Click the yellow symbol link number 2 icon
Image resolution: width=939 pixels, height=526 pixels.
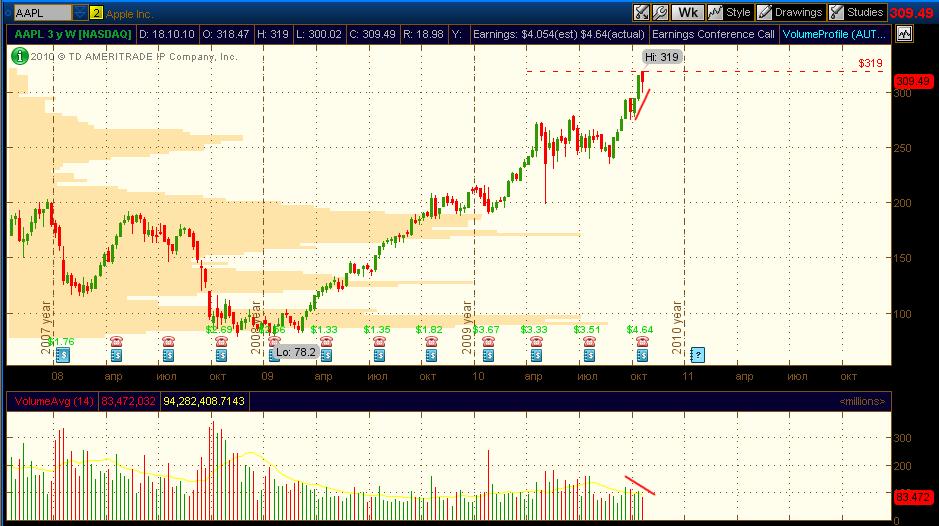[96, 13]
